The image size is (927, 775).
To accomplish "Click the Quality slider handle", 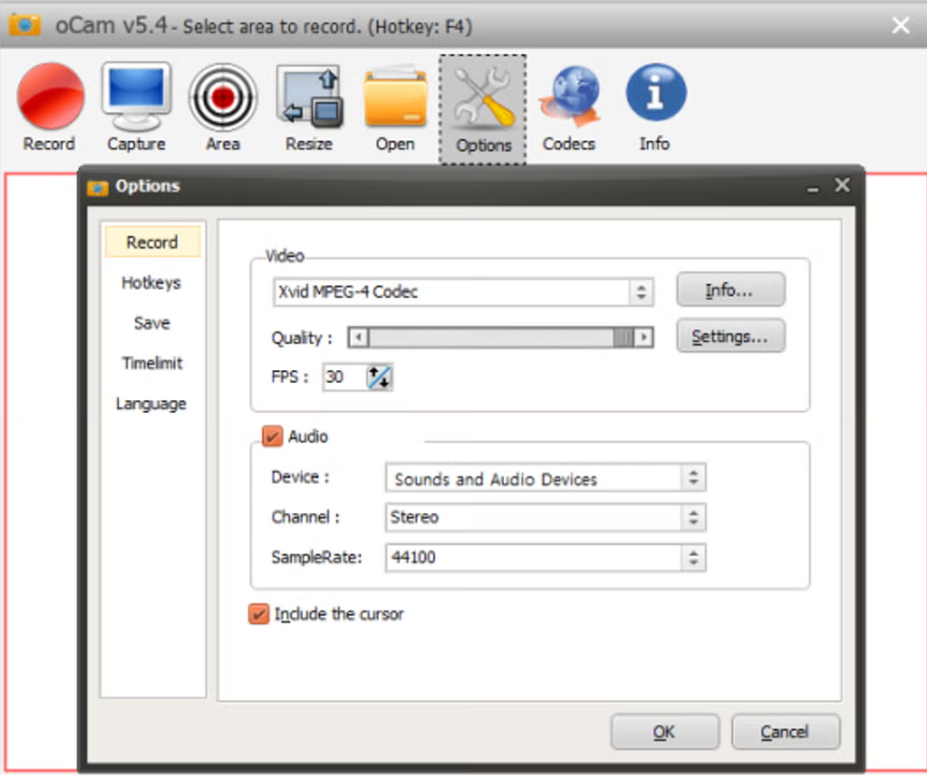I will pyautogui.click(x=623, y=338).
